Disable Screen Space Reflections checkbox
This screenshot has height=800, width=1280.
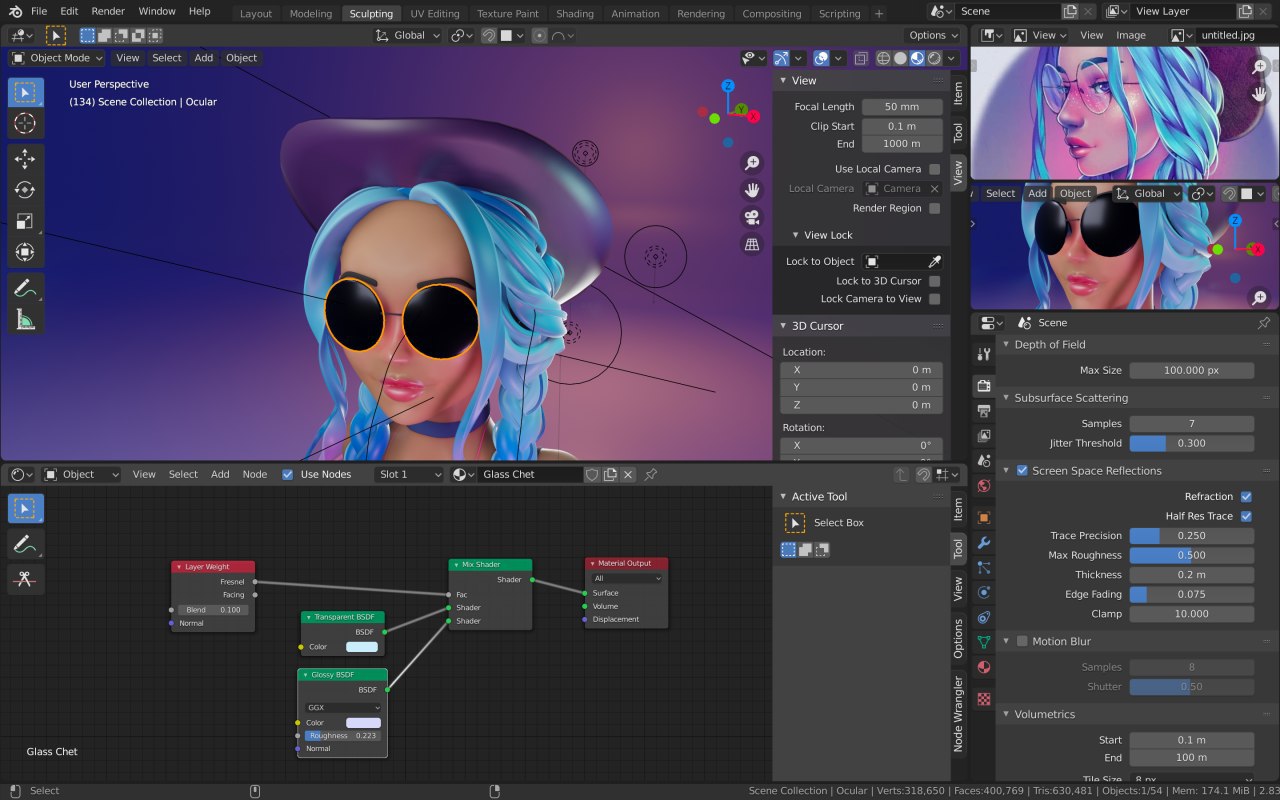pos(1022,470)
